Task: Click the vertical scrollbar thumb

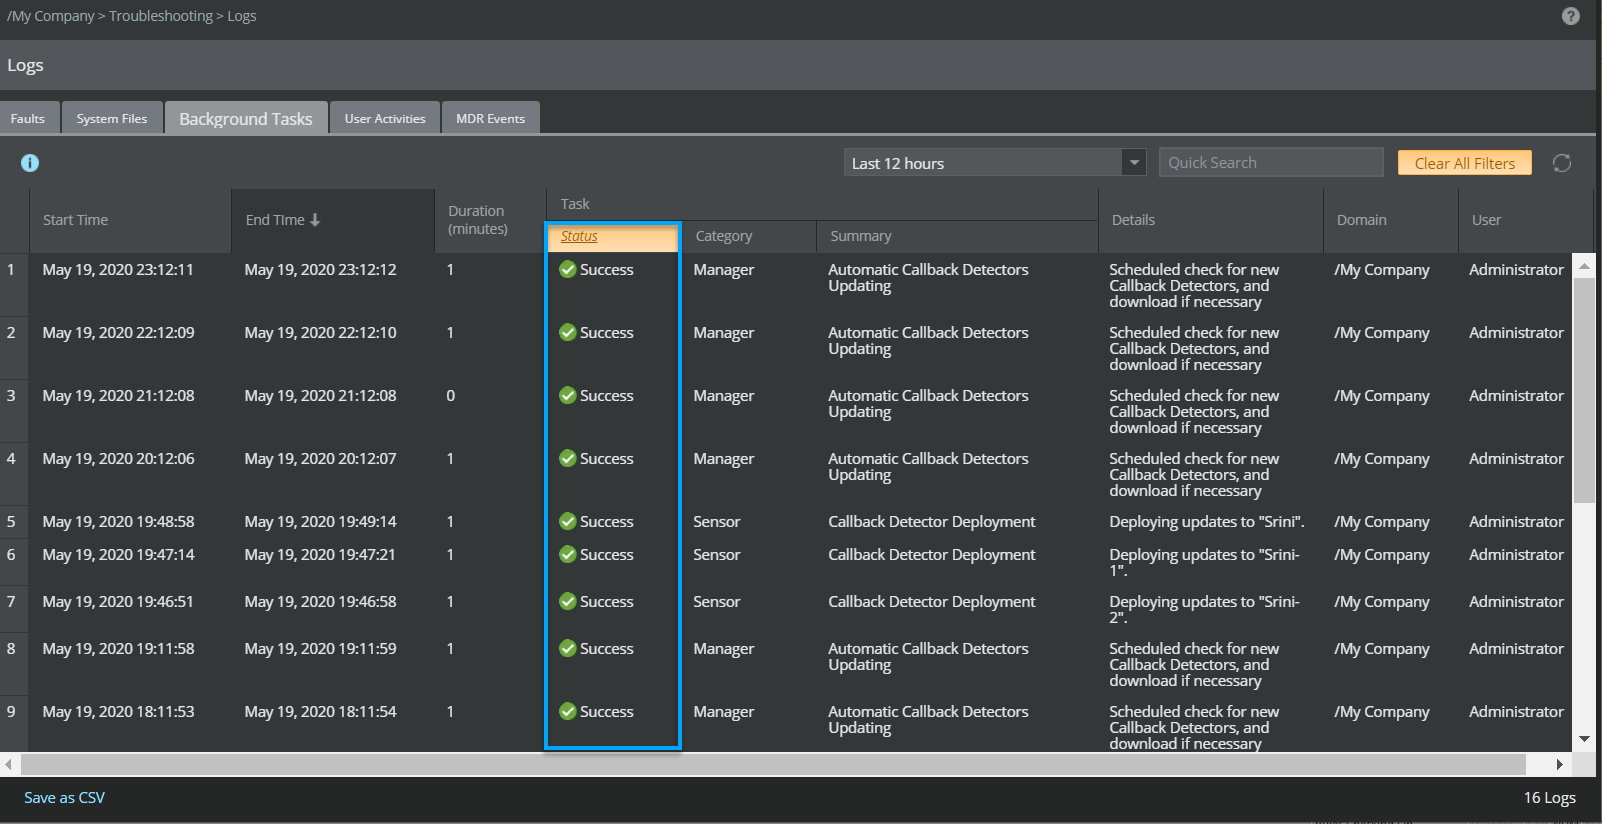Action: 1584,390
